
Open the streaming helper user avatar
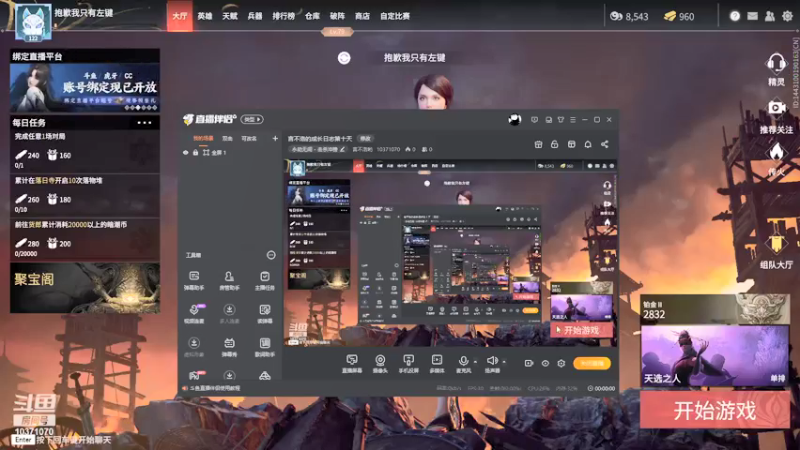pyautogui.click(x=515, y=119)
